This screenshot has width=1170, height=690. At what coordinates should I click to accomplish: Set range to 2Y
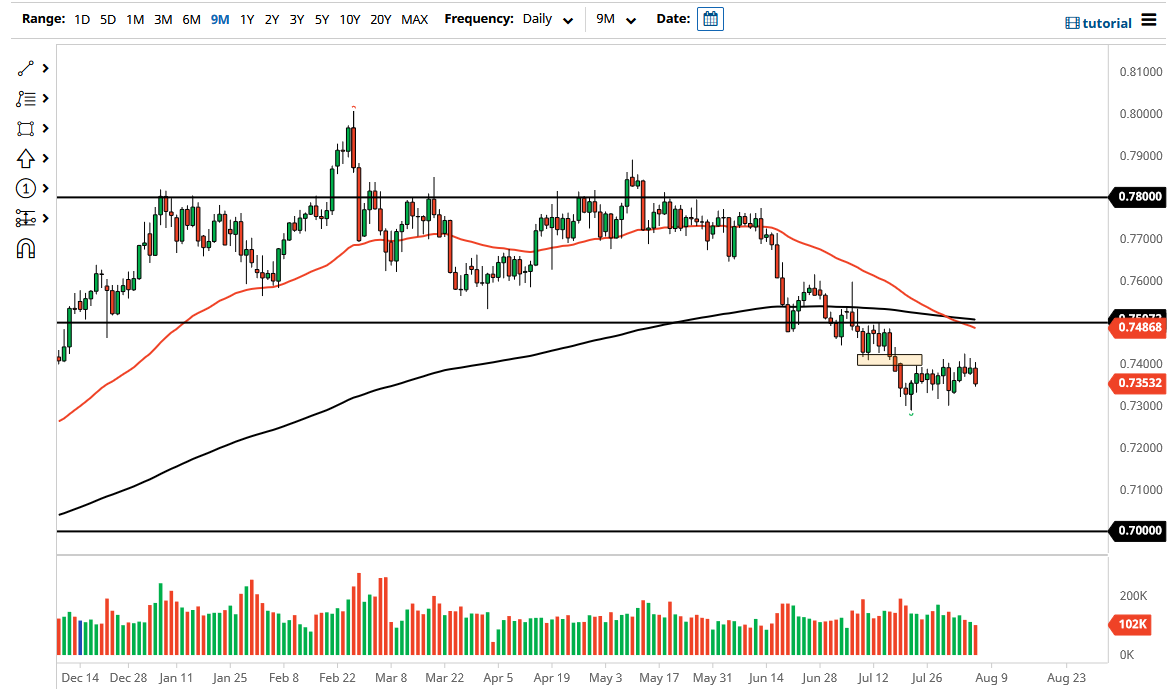point(272,19)
